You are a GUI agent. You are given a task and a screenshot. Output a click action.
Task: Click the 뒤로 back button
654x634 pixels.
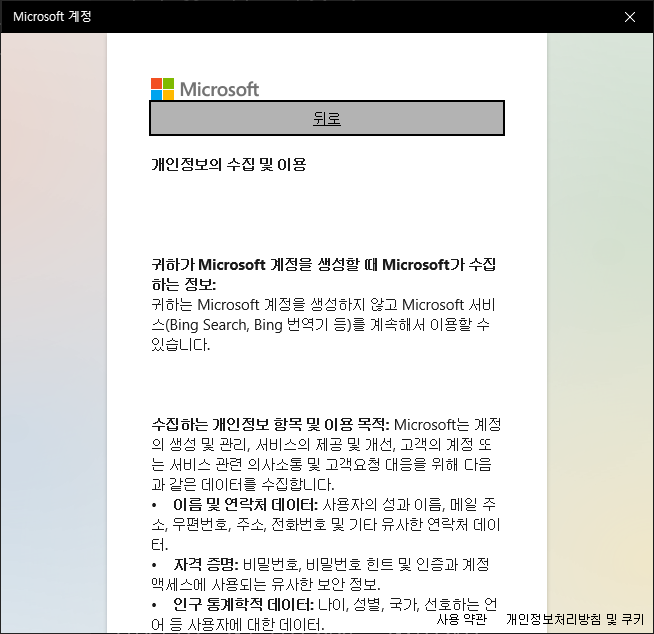coord(327,118)
